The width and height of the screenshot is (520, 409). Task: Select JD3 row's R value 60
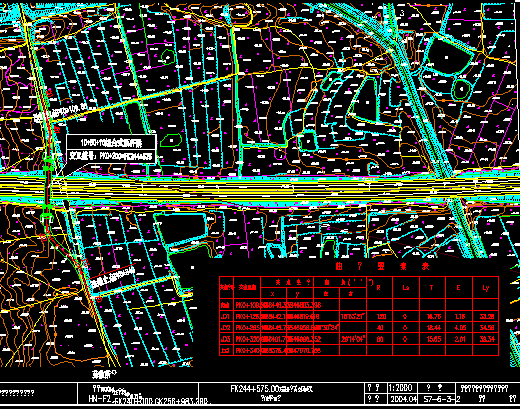[x=380, y=339]
